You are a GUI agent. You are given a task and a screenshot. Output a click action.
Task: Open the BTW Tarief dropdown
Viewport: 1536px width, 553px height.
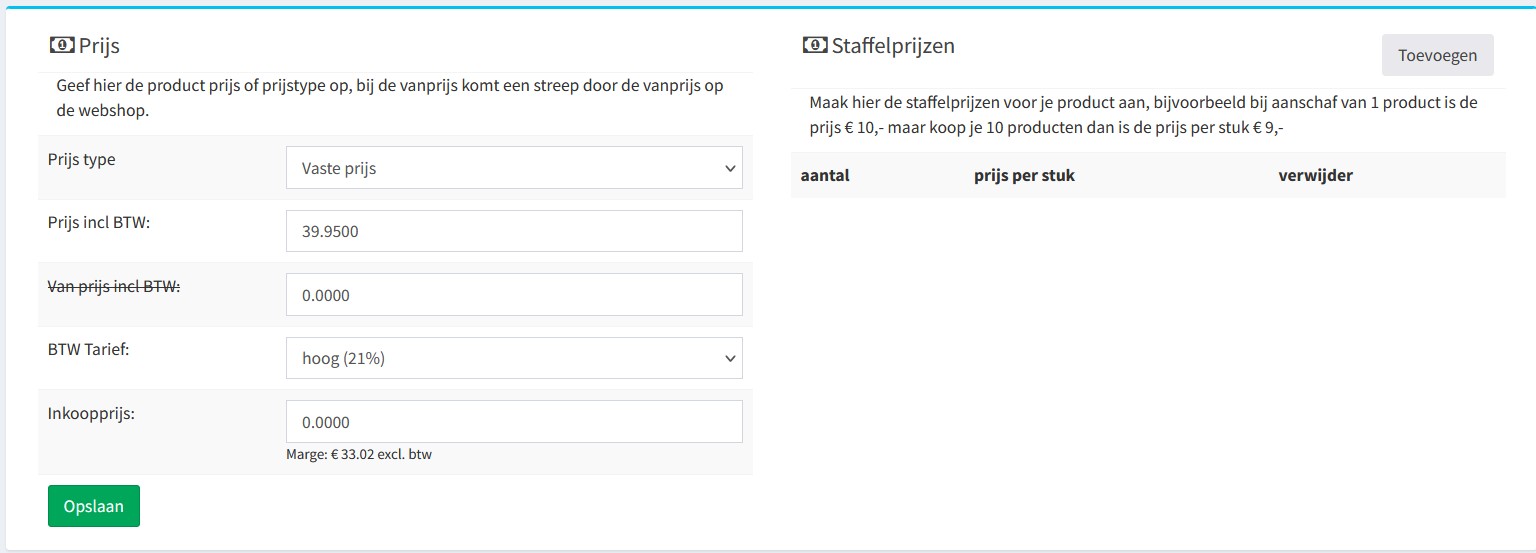[x=514, y=358]
